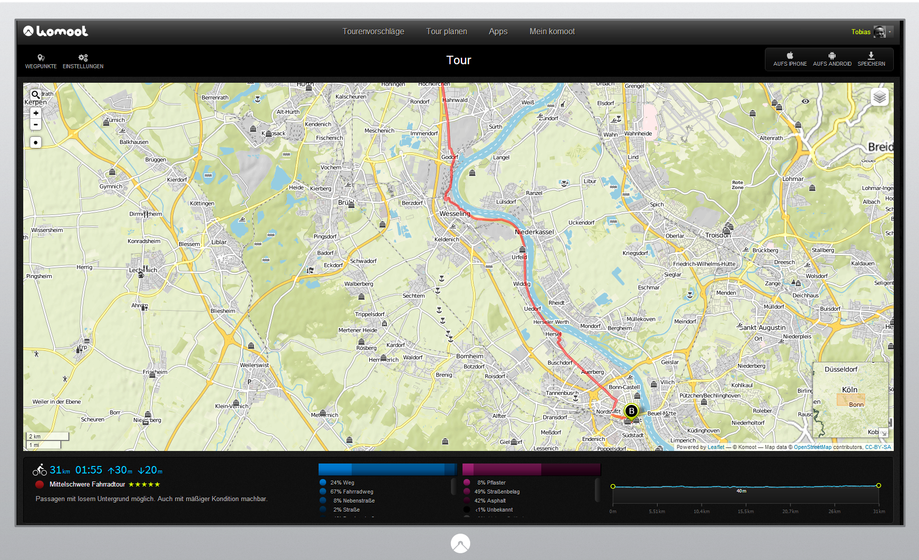Screen dimensions: 919x560
Task: Click destination marker B on the map
Action: coord(631,410)
